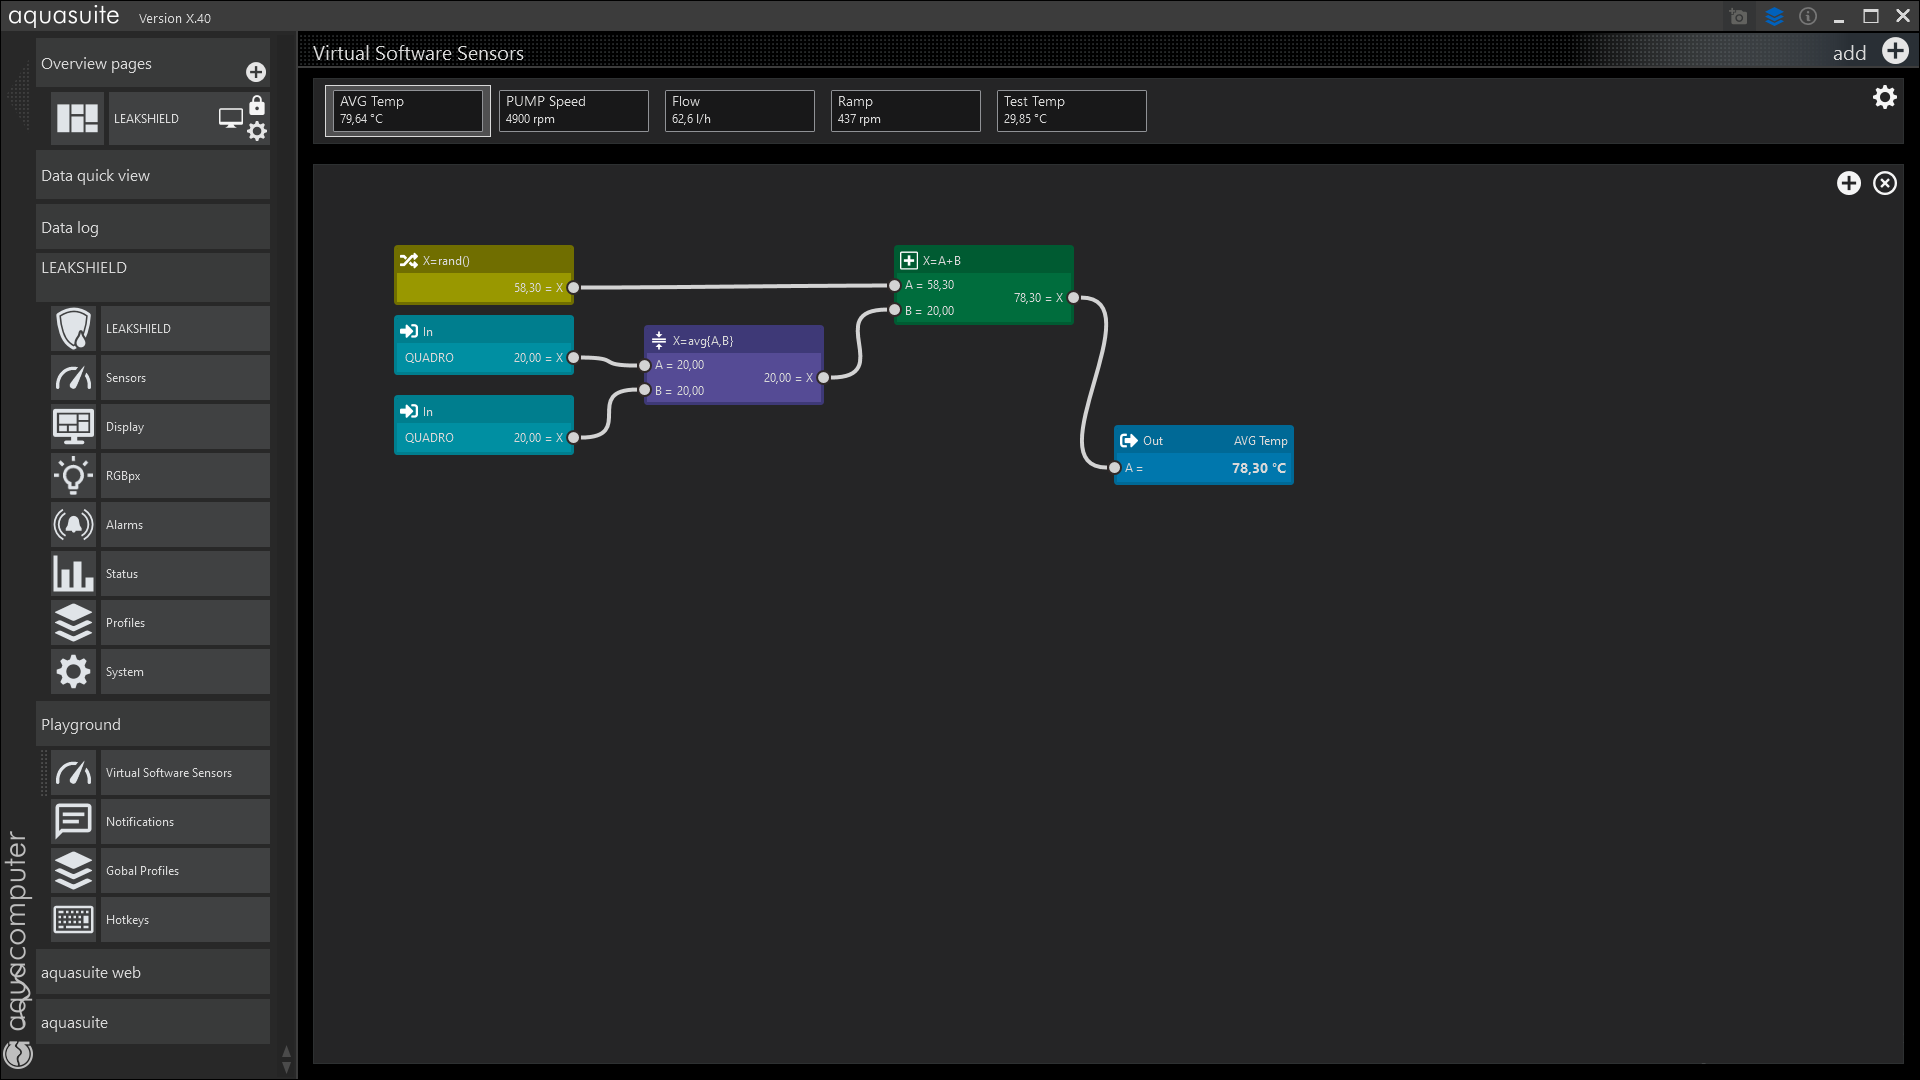Open the Alarms menu entry
This screenshot has width=1920, height=1080.
coord(185,524)
